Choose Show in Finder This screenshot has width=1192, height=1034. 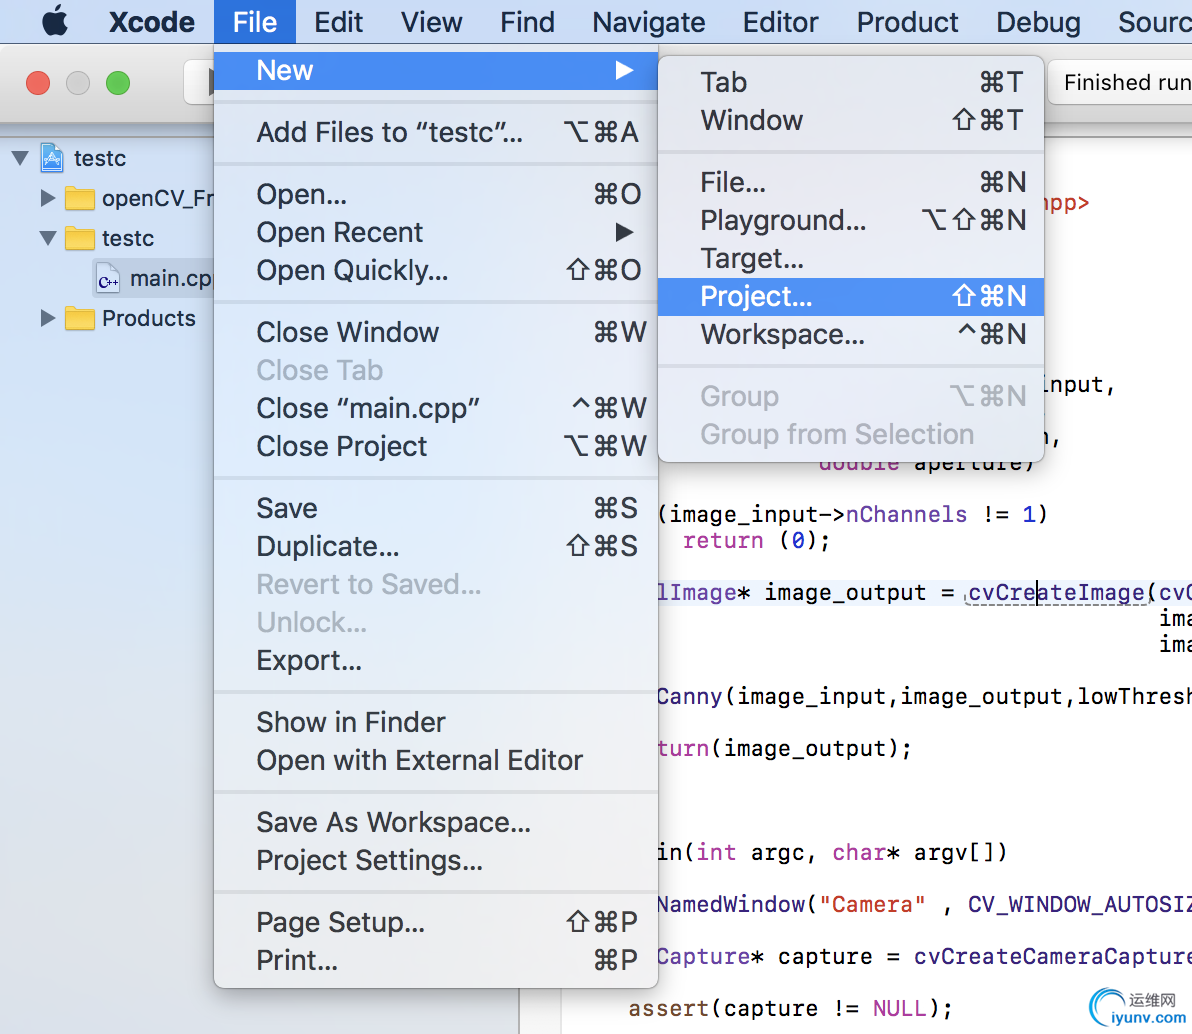(x=436, y=722)
